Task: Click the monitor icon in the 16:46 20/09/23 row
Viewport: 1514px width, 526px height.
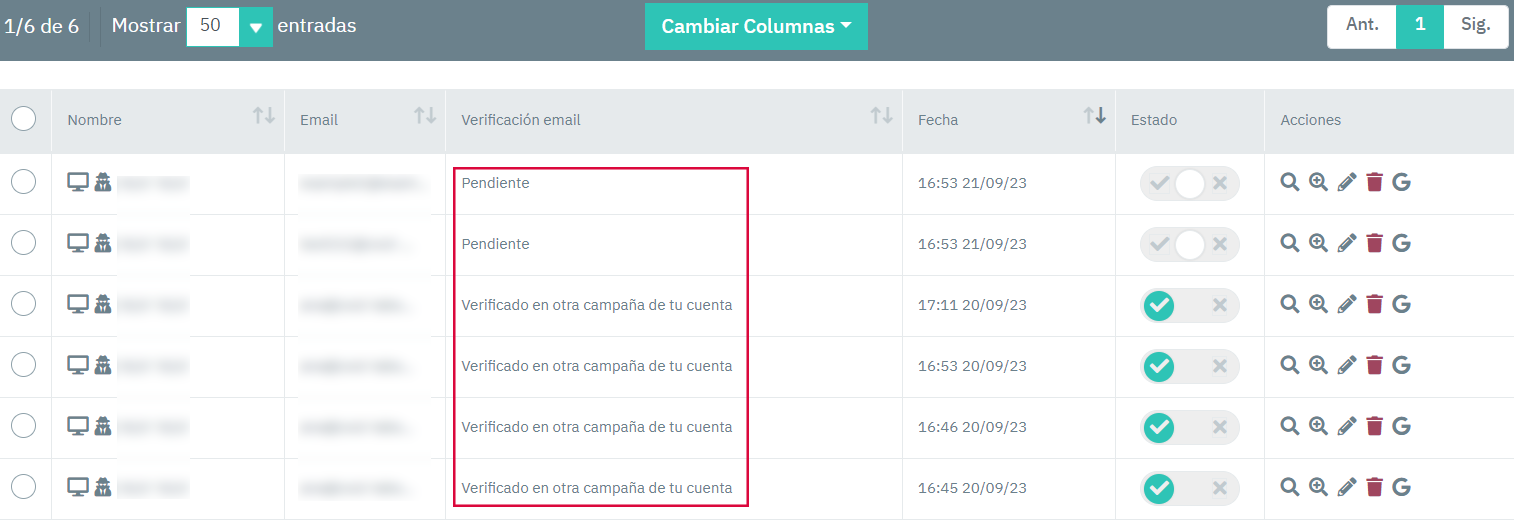Action: coord(78,426)
